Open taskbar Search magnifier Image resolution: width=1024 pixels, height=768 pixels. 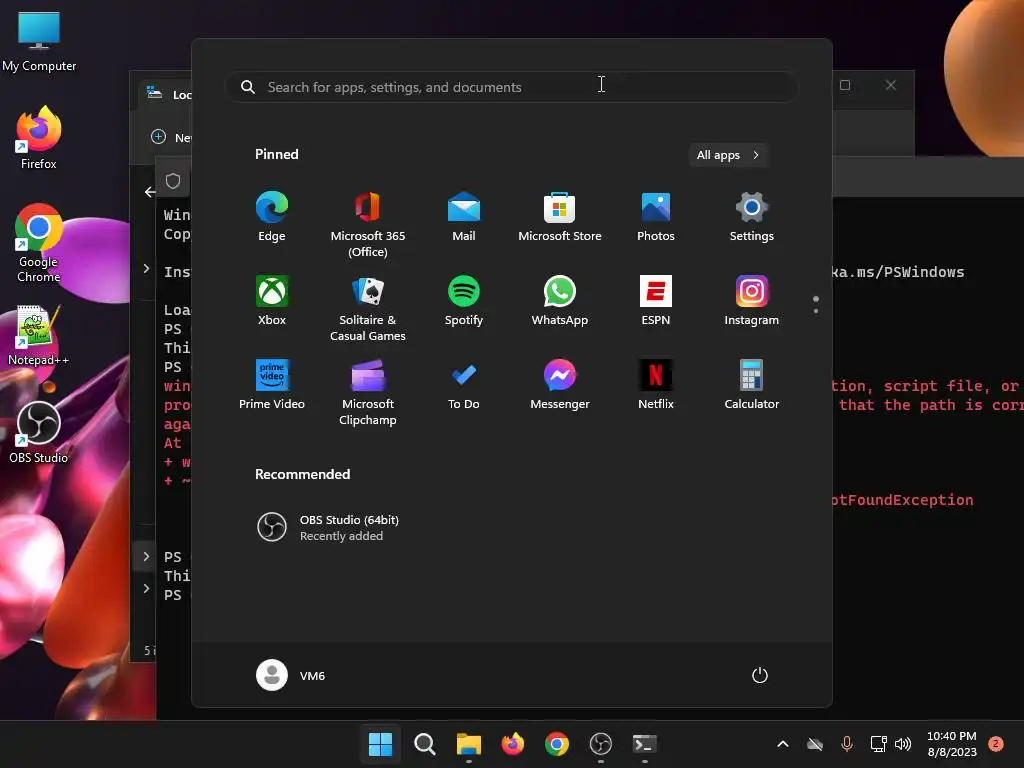point(424,744)
